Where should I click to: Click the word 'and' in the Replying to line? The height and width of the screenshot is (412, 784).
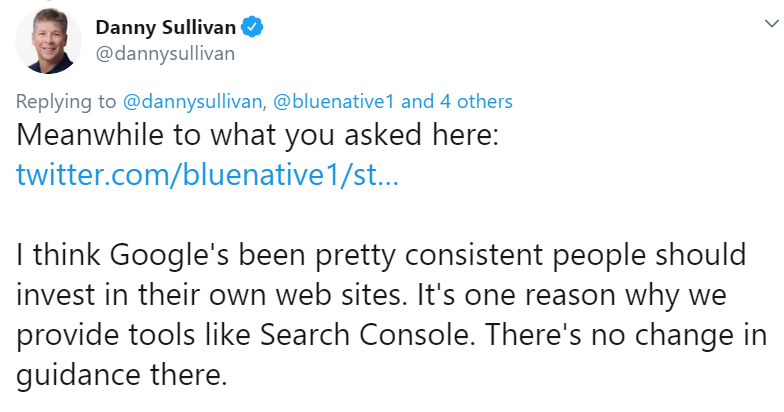tap(417, 101)
